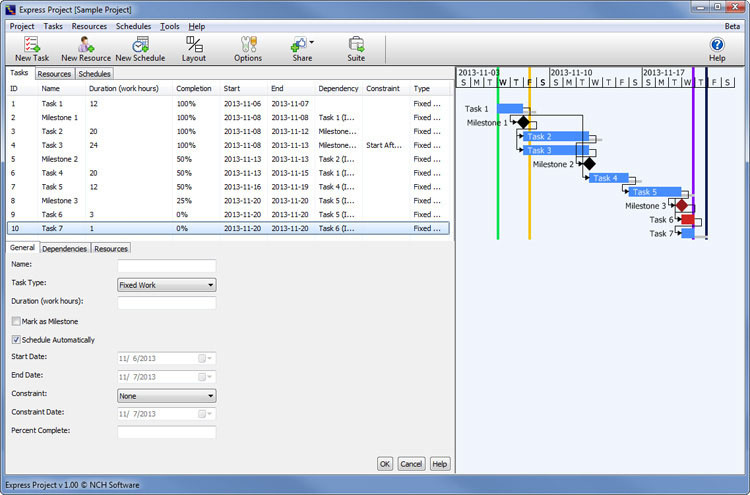Image resolution: width=750 pixels, height=495 pixels.
Task: Click the Express Project title bar icon
Action: pos(10,9)
